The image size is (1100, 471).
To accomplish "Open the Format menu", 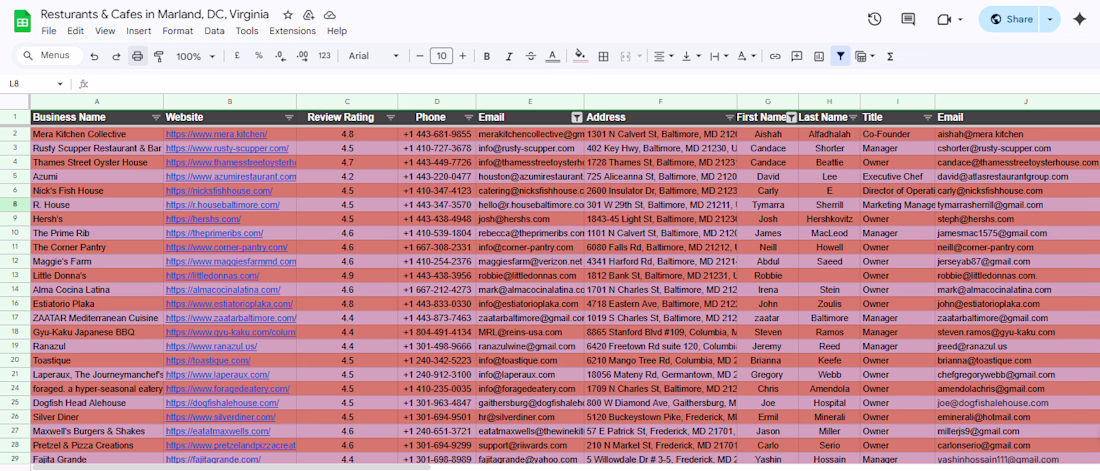I will (177, 31).
